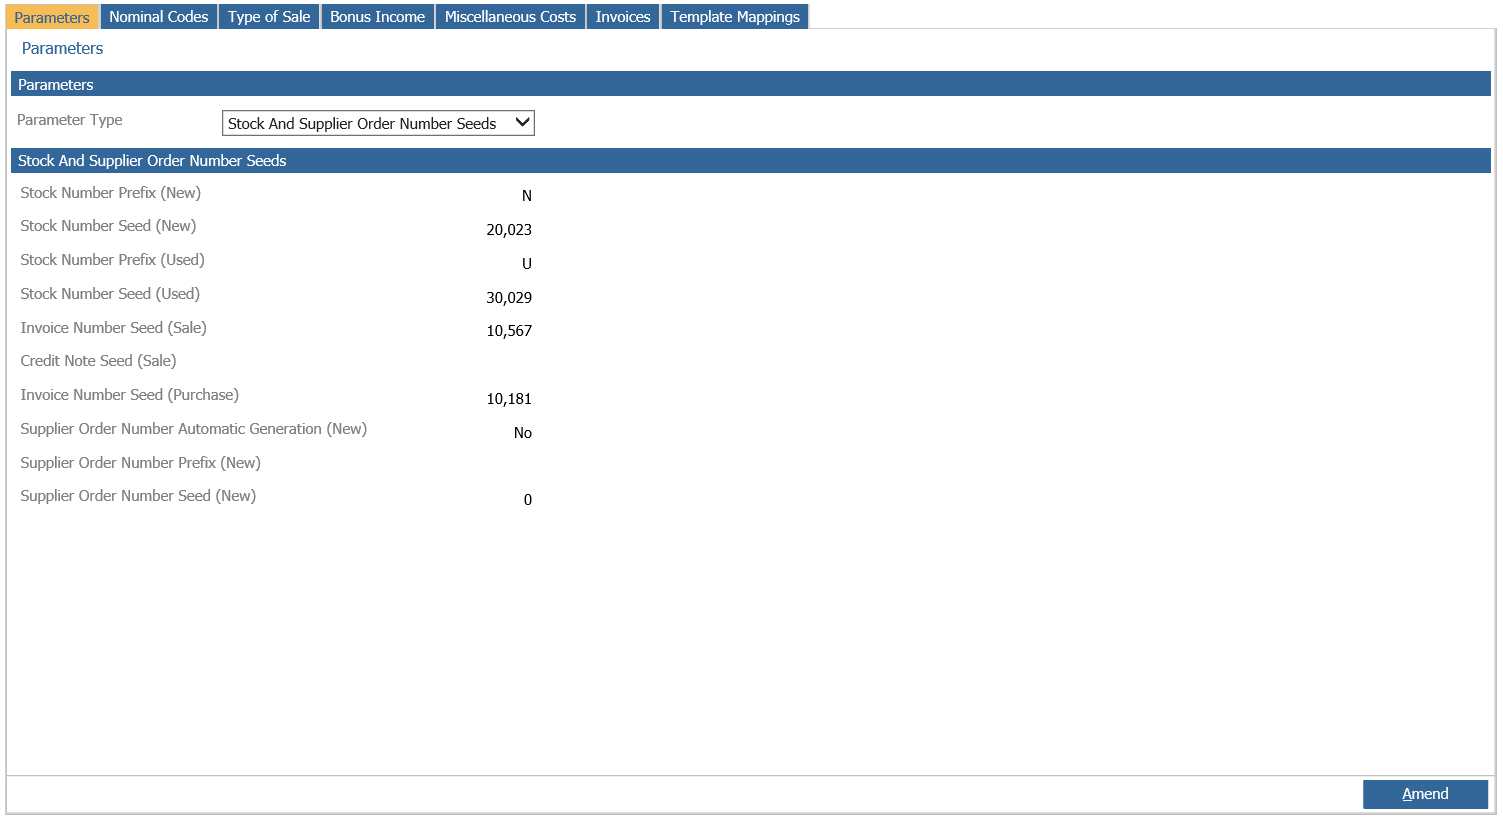Screen dimensions: 1503x817
Task: Select the Invoice Number Seed (Purchase) value 10,181
Action: pyautogui.click(x=509, y=399)
